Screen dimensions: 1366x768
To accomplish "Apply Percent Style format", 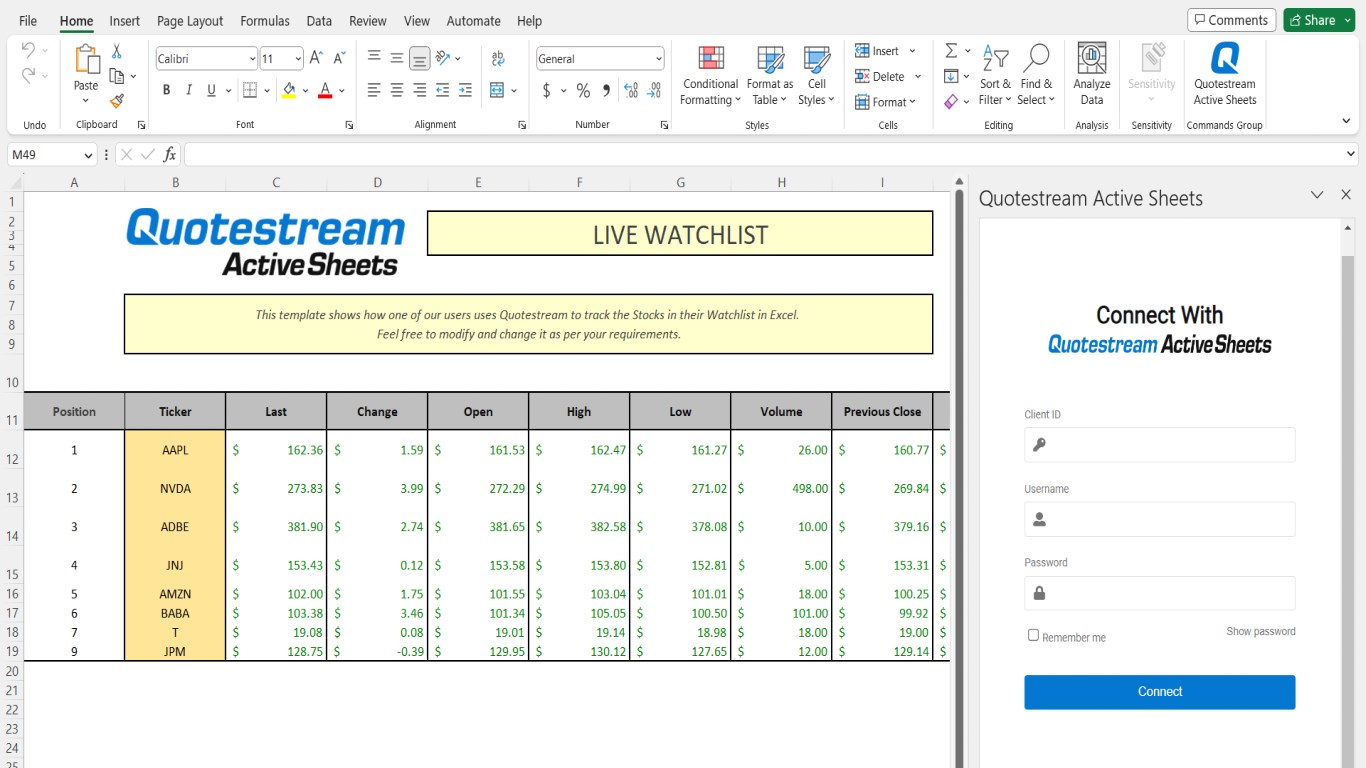I will click(583, 90).
